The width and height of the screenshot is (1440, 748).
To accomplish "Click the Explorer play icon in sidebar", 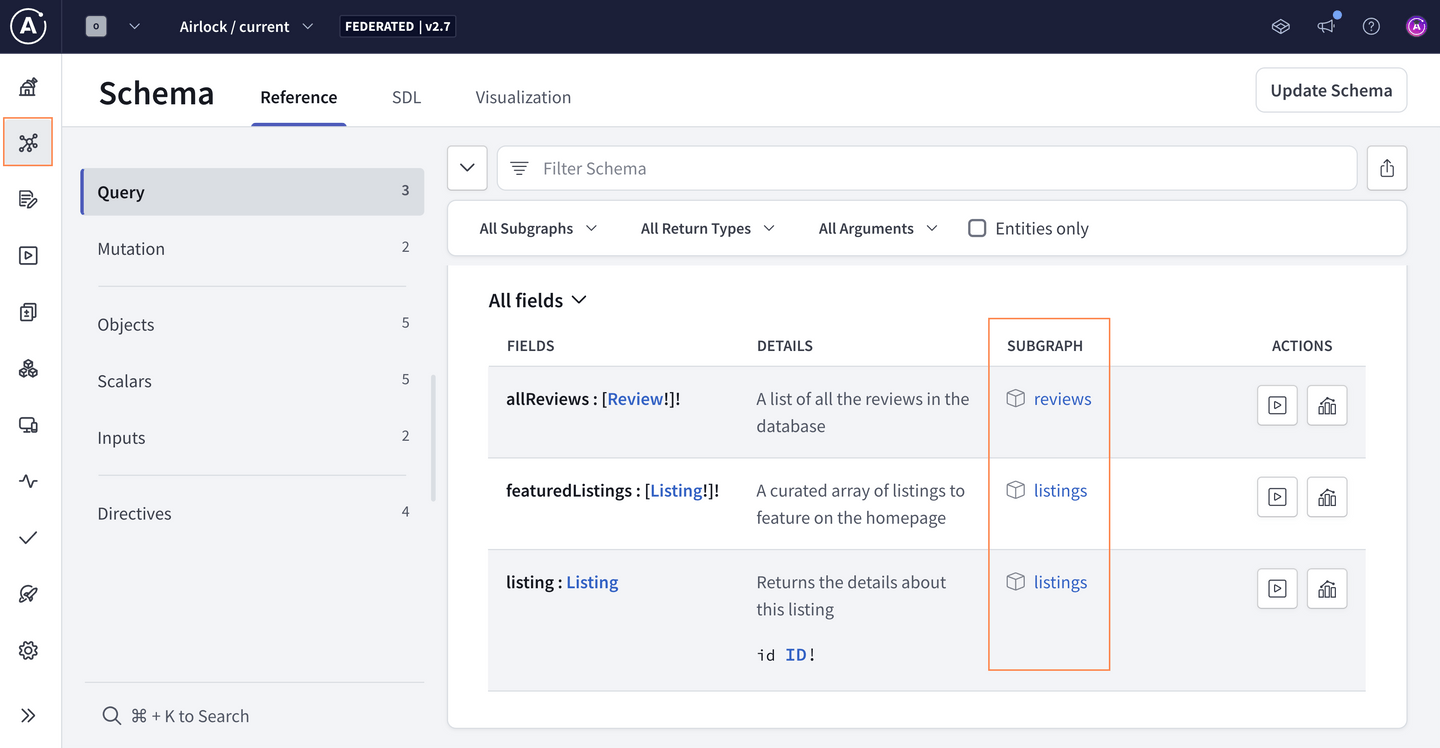I will [x=28, y=256].
